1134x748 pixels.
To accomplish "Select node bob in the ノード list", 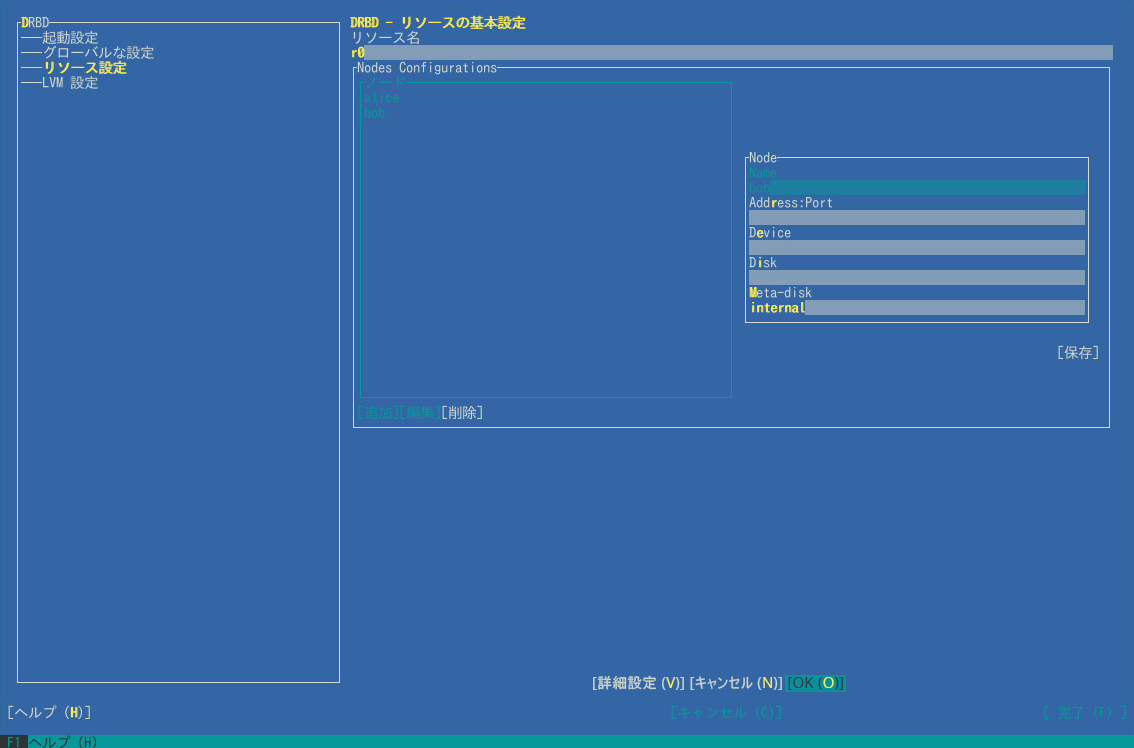I will [x=374, y=114].
